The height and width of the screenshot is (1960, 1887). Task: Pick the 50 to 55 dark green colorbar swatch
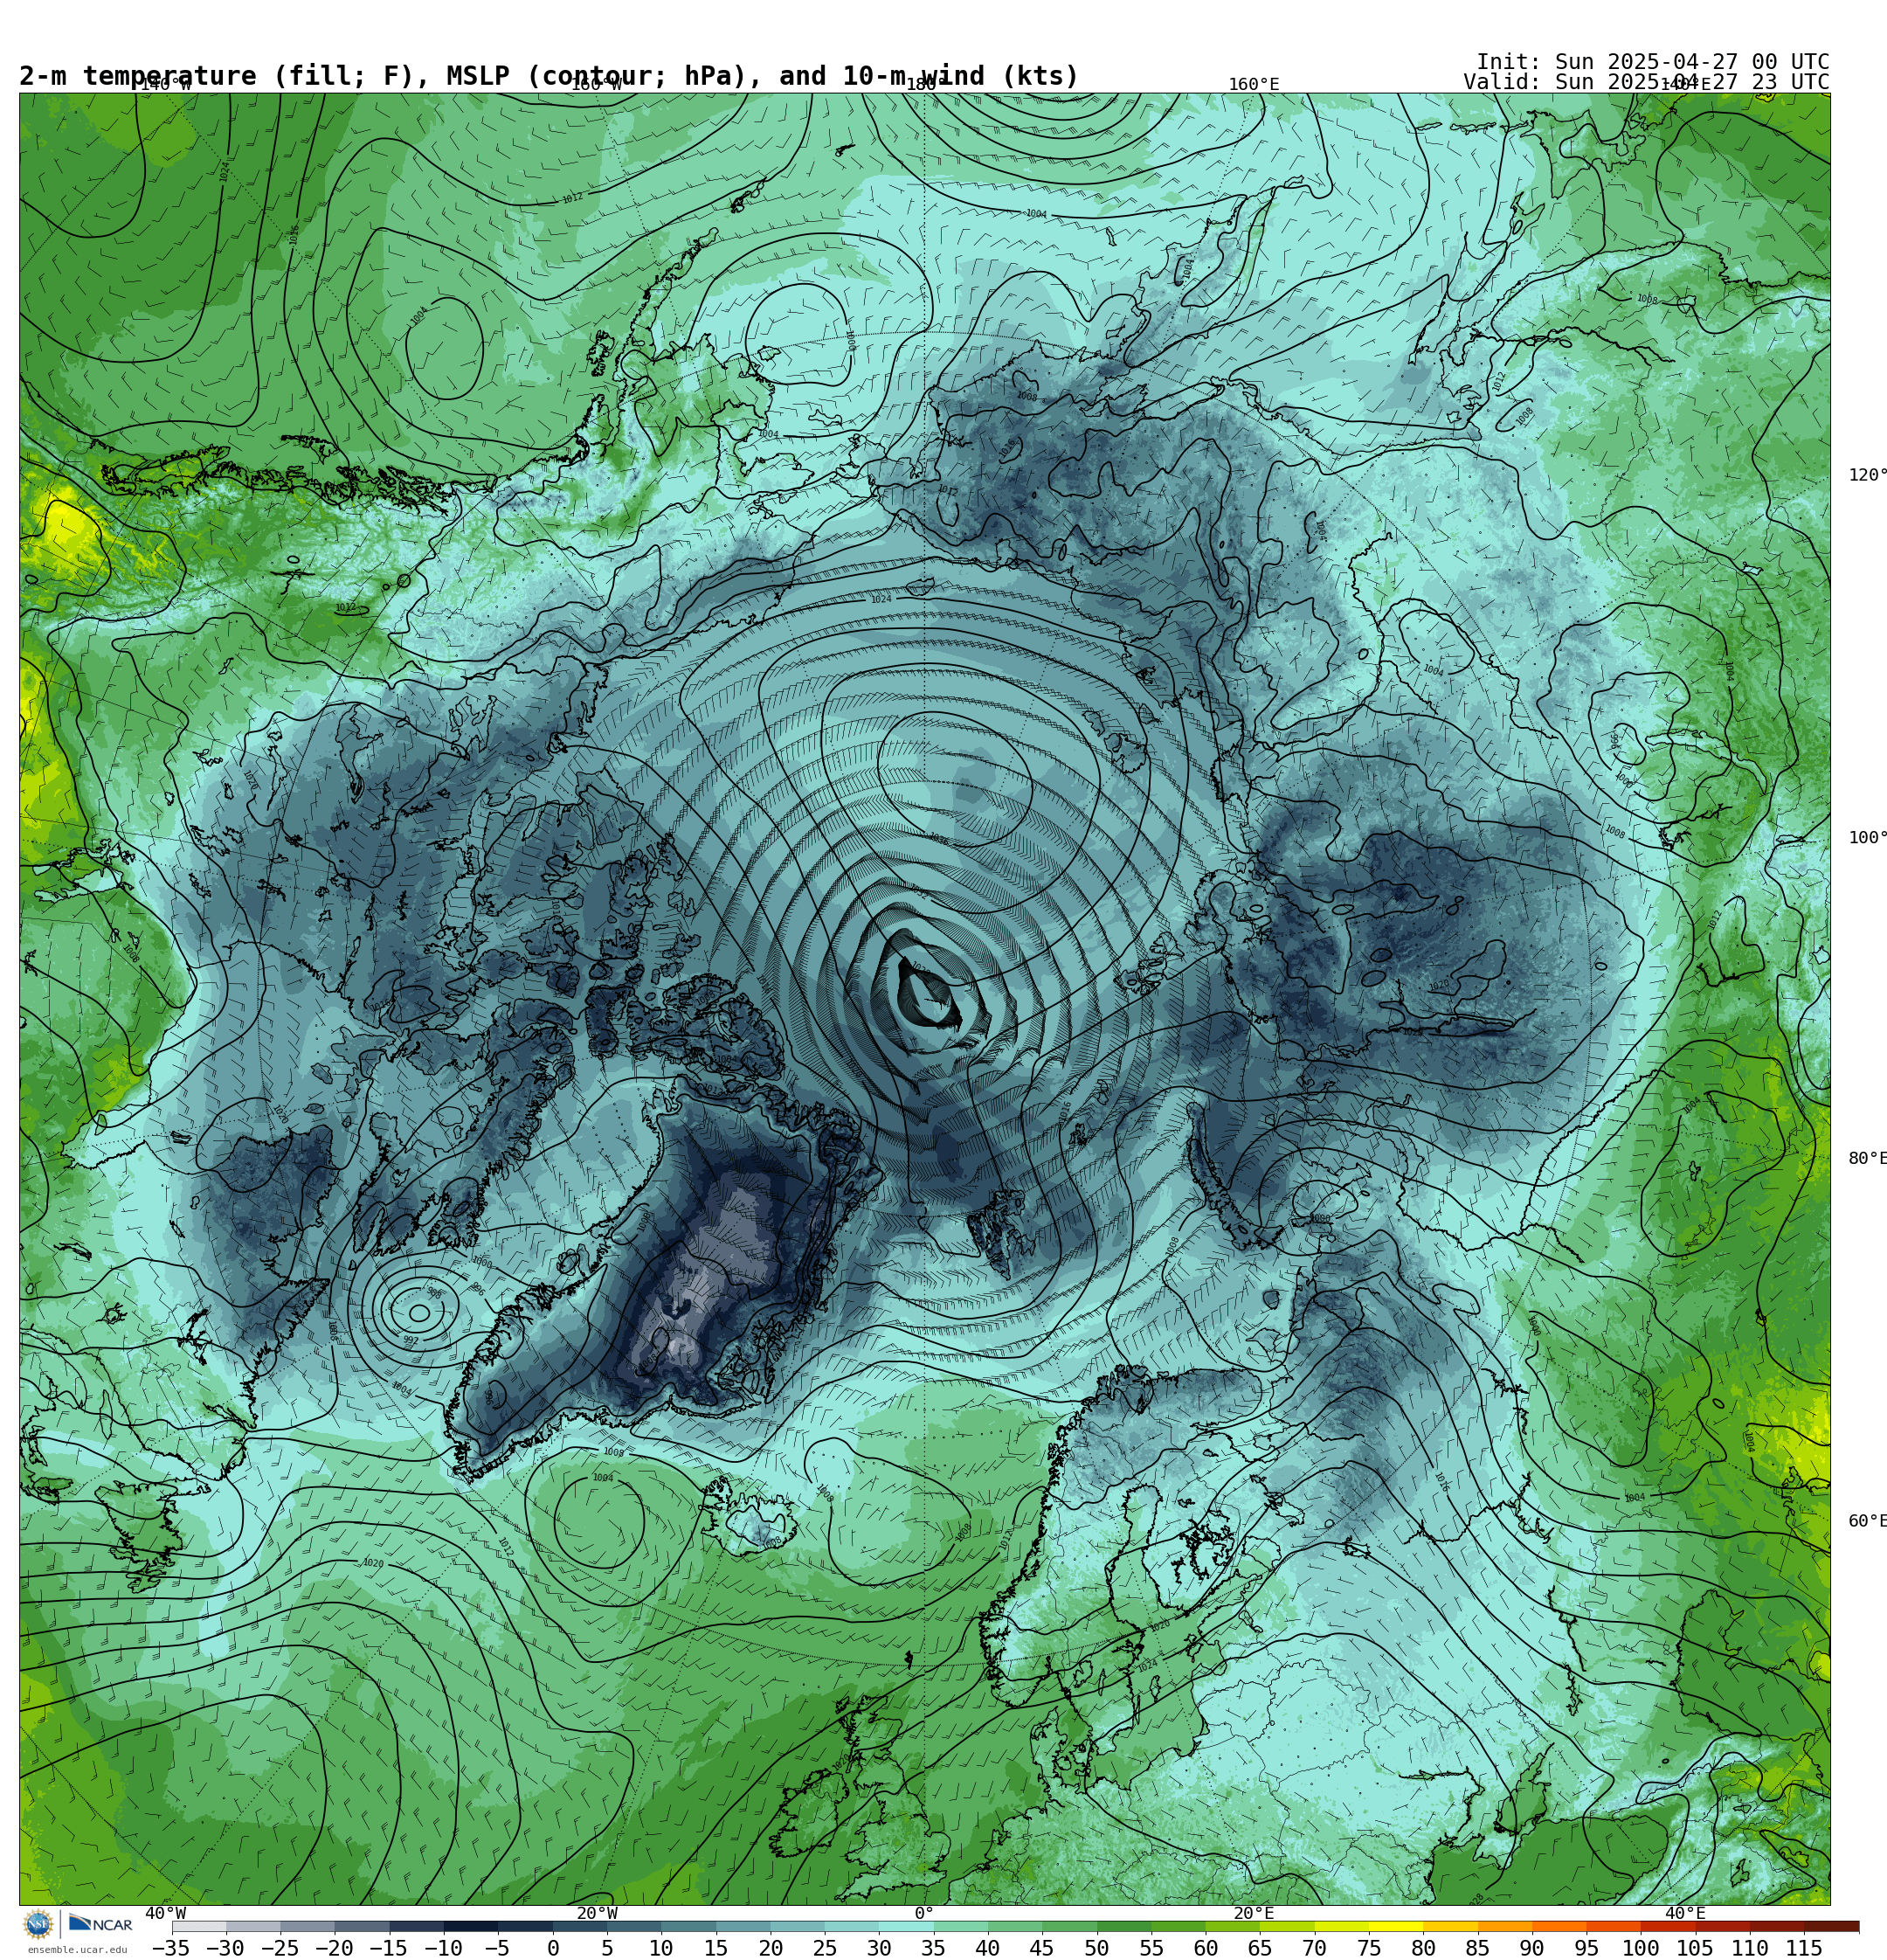(x=1123, y=1926)
